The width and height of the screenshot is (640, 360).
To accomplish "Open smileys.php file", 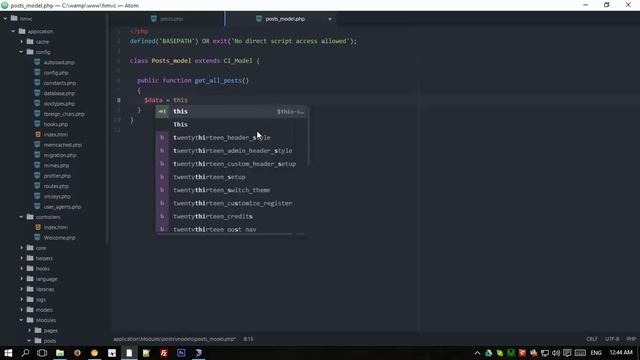I will [x=57, y=196].
